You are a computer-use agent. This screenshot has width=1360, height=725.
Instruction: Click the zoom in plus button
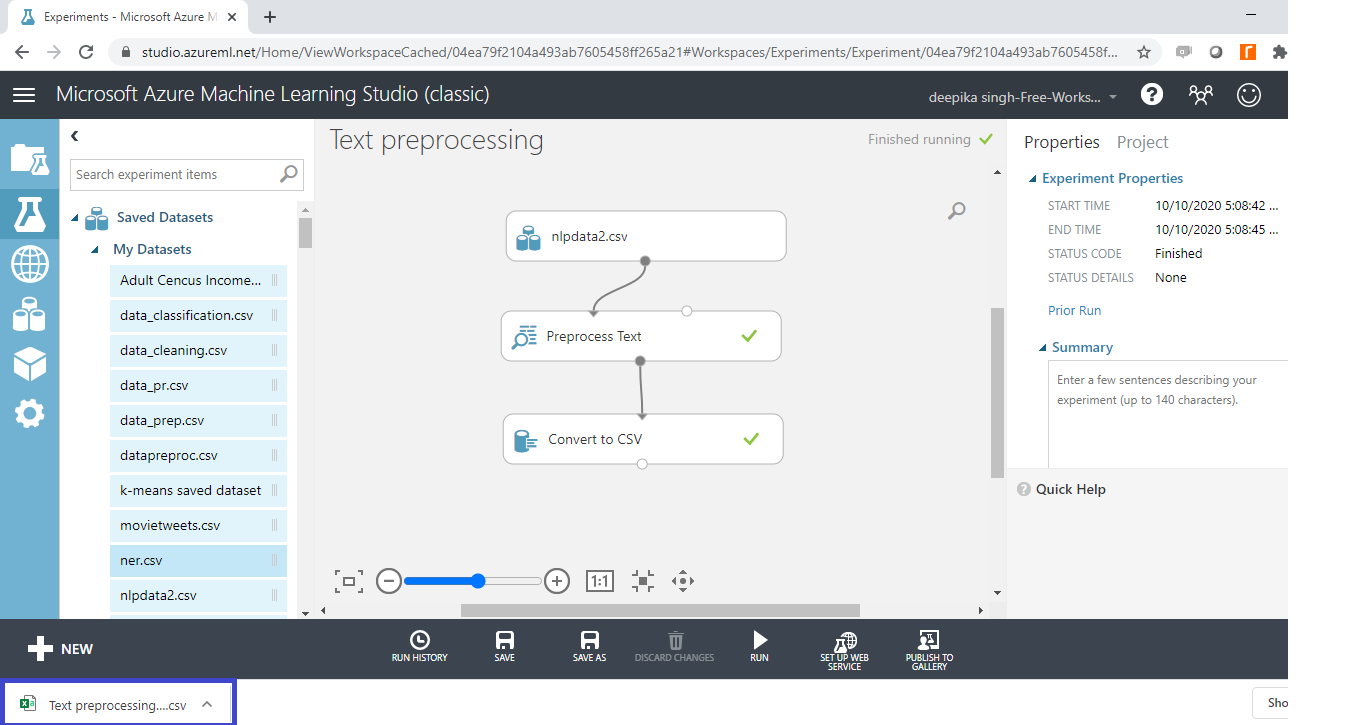(x=557, y=581)
